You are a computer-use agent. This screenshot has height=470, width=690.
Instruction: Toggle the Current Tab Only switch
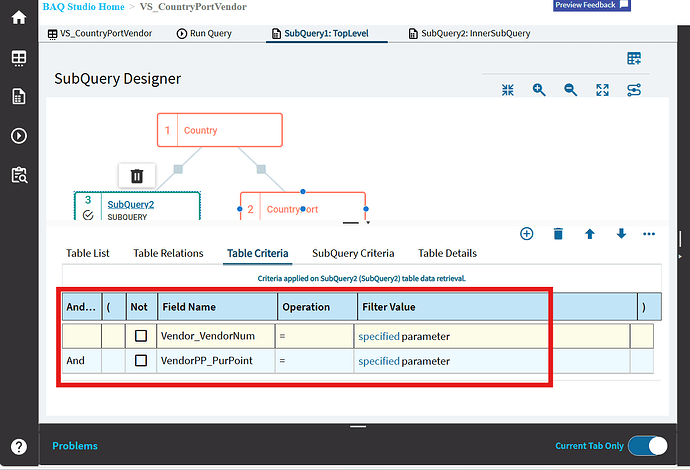click(648, 446)
